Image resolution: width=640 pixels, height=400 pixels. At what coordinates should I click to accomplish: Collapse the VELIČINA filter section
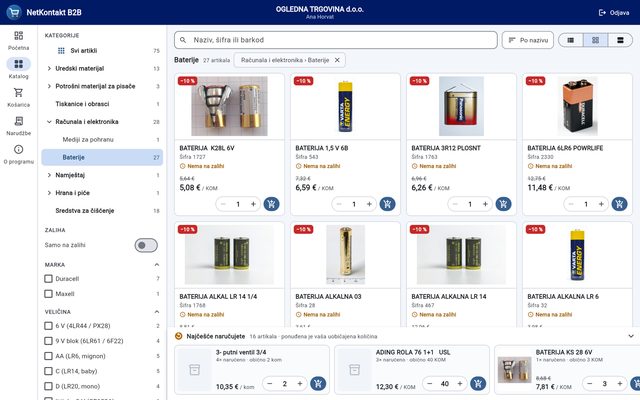coord(157,312)
